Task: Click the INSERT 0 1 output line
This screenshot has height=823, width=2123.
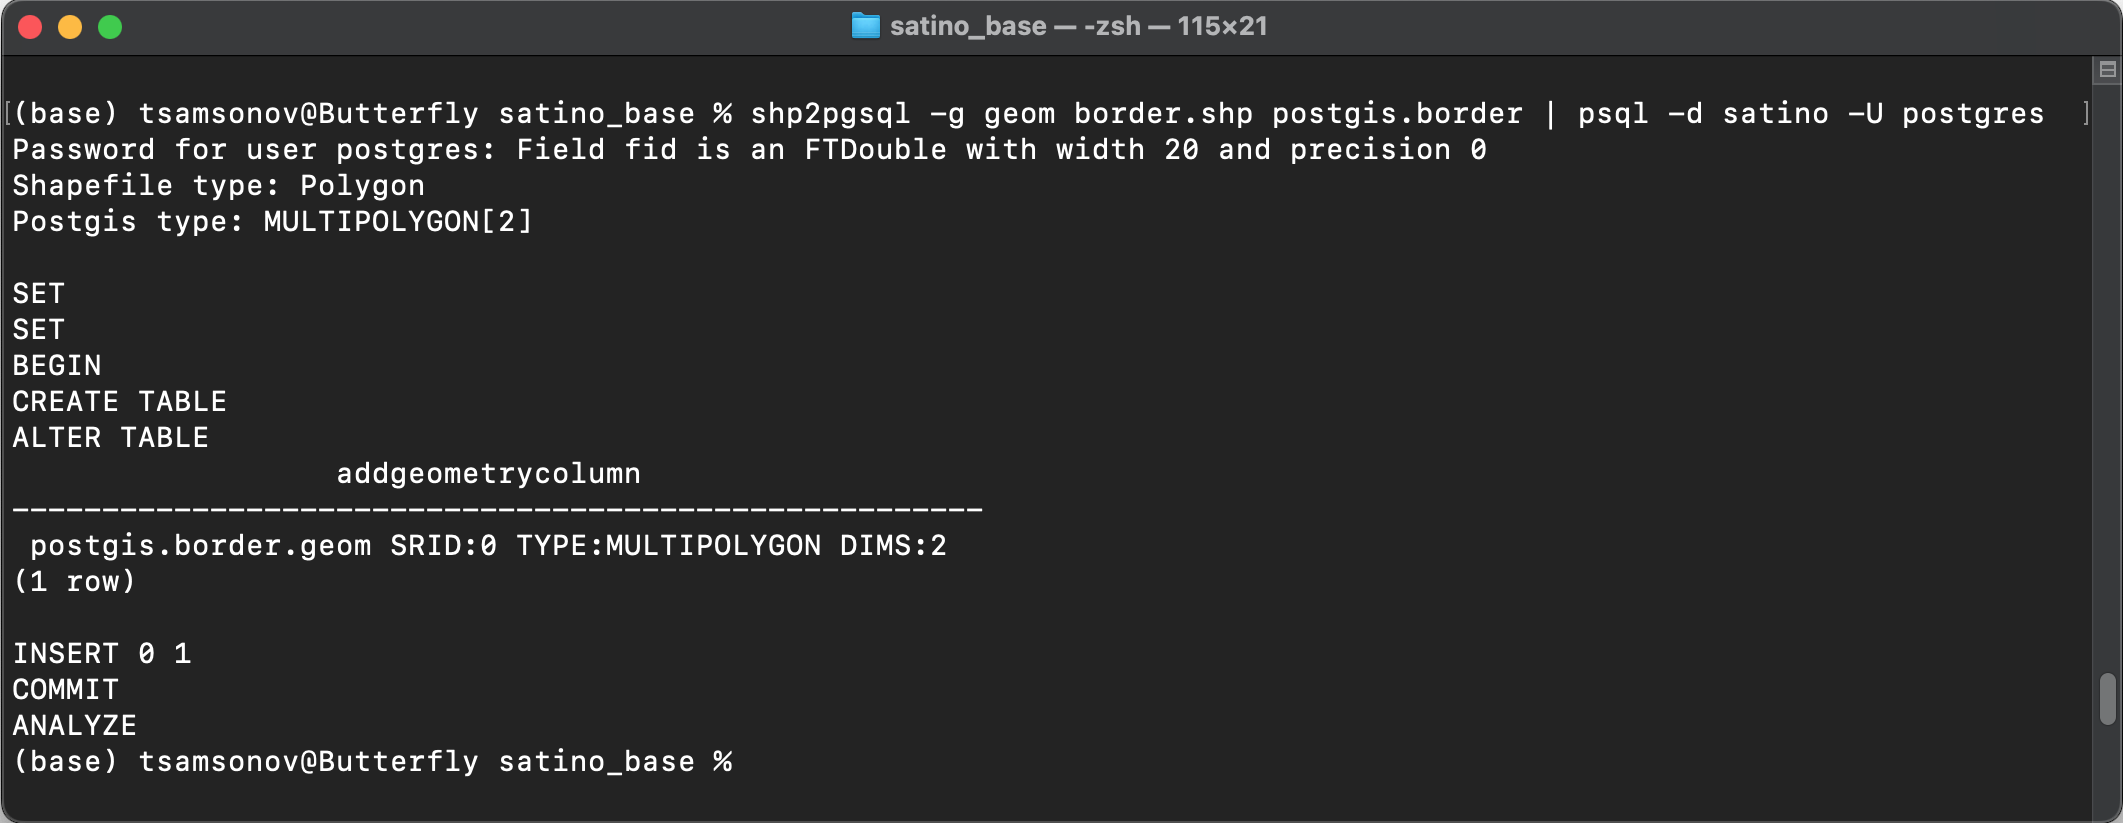Action: (x=101, y=654)
